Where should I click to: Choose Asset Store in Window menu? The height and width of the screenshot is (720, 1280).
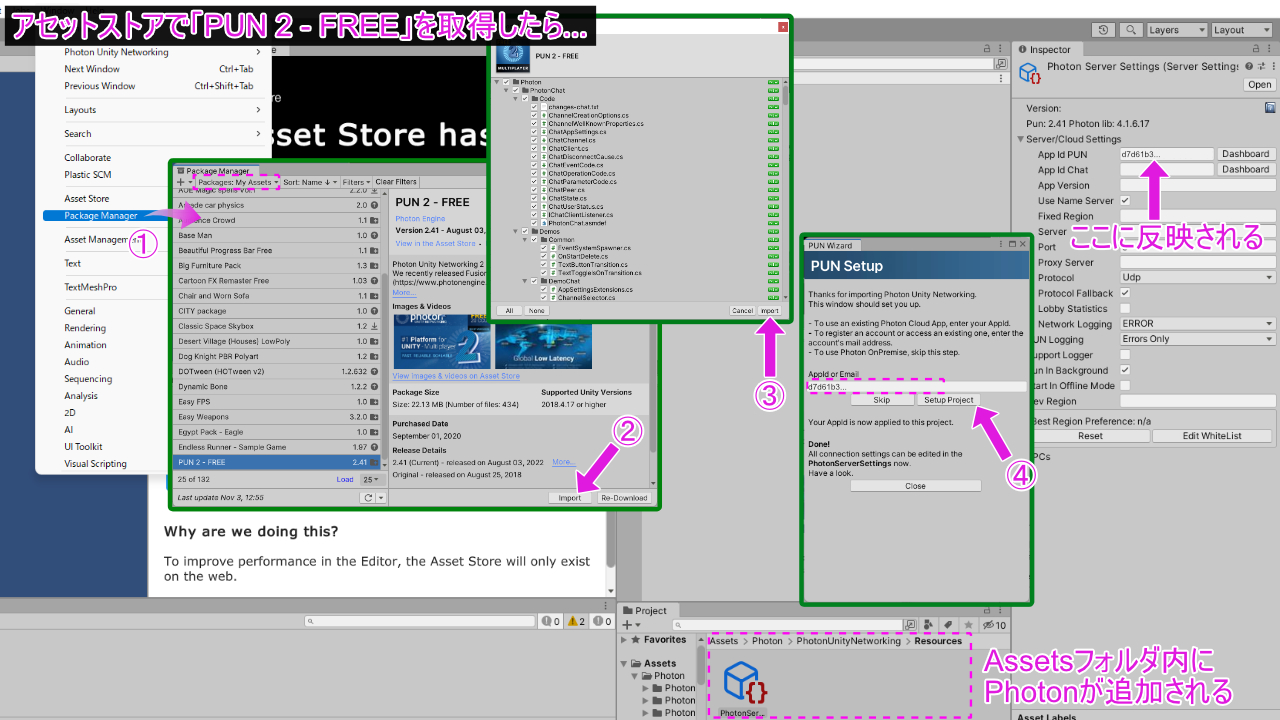(x=87, y=199)
